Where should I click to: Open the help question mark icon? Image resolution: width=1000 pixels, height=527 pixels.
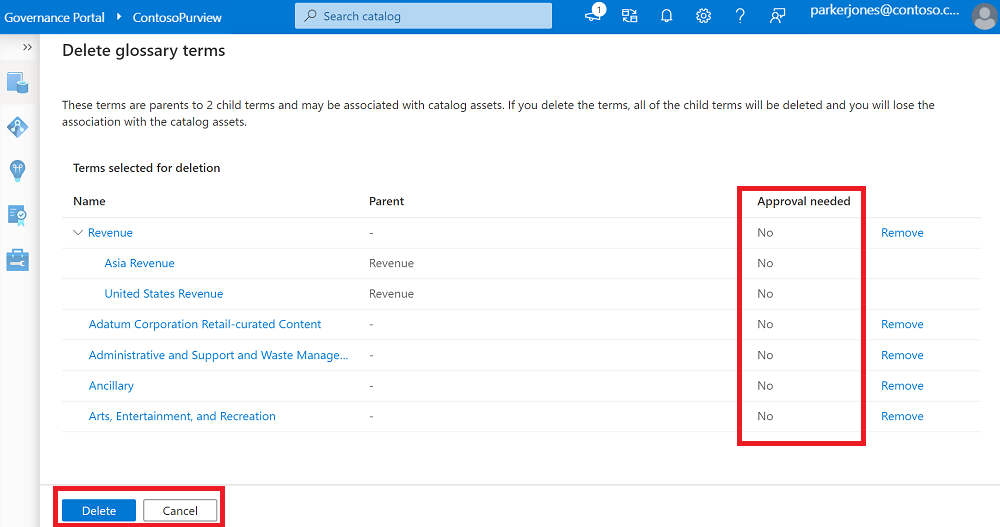click(740, 16)
